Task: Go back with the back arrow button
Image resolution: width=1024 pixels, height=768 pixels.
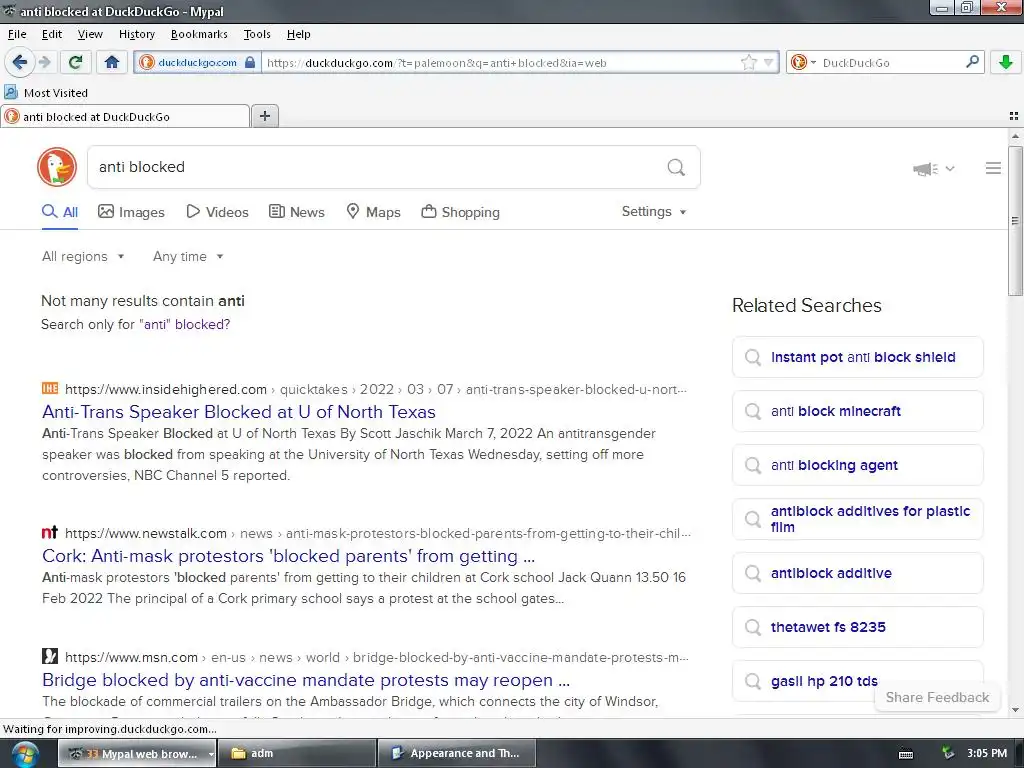Action: [x=20, y=63]
